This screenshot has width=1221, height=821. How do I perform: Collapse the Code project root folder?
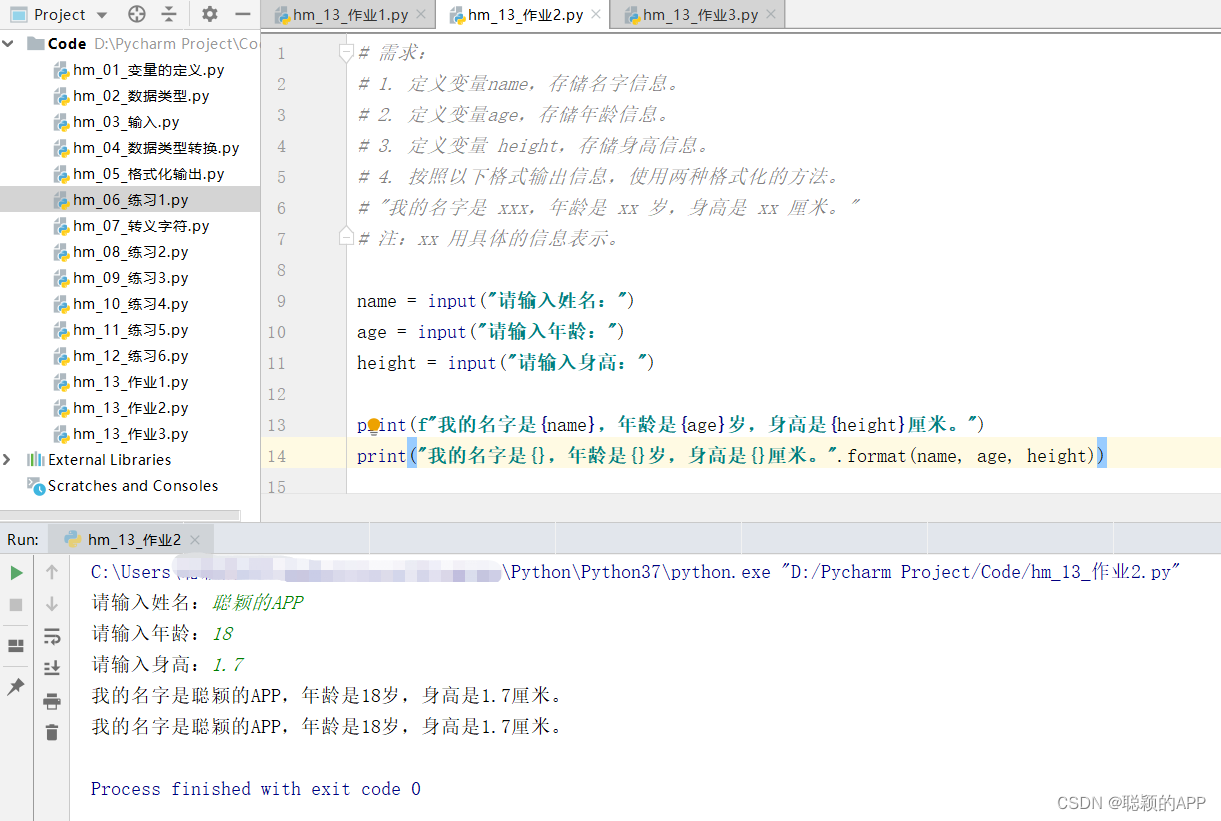[10, 43]
